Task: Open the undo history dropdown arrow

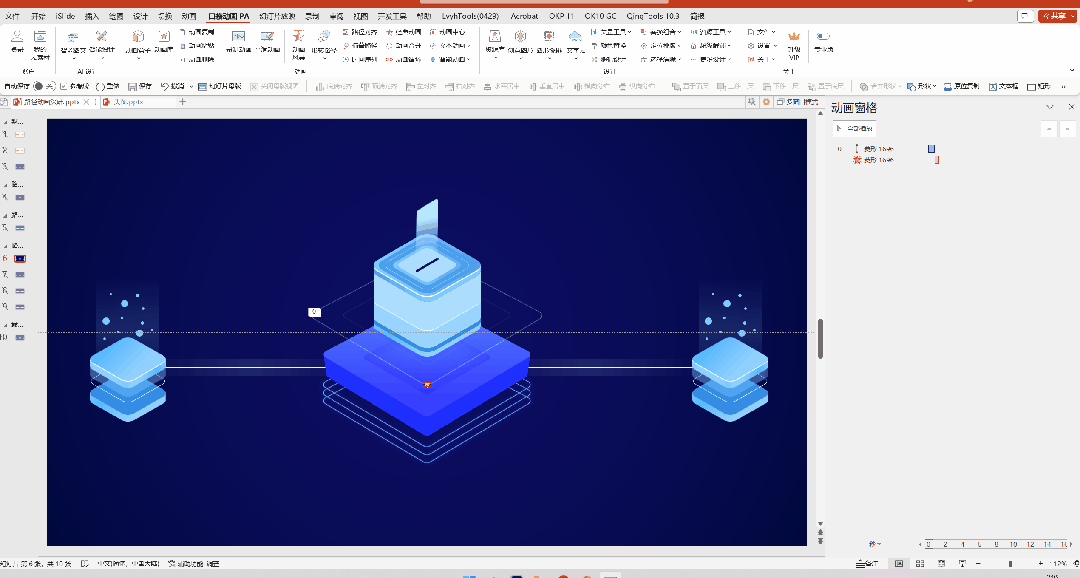Action: coord(190,86)
